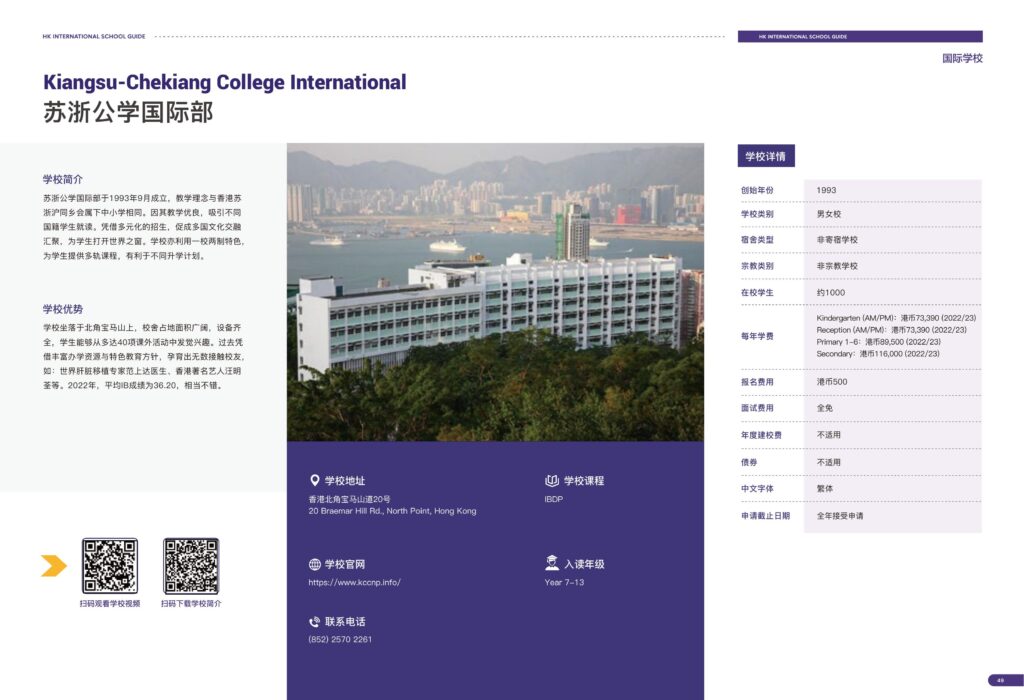Click the location pin icon beside 学校地址

click(314, 481)
